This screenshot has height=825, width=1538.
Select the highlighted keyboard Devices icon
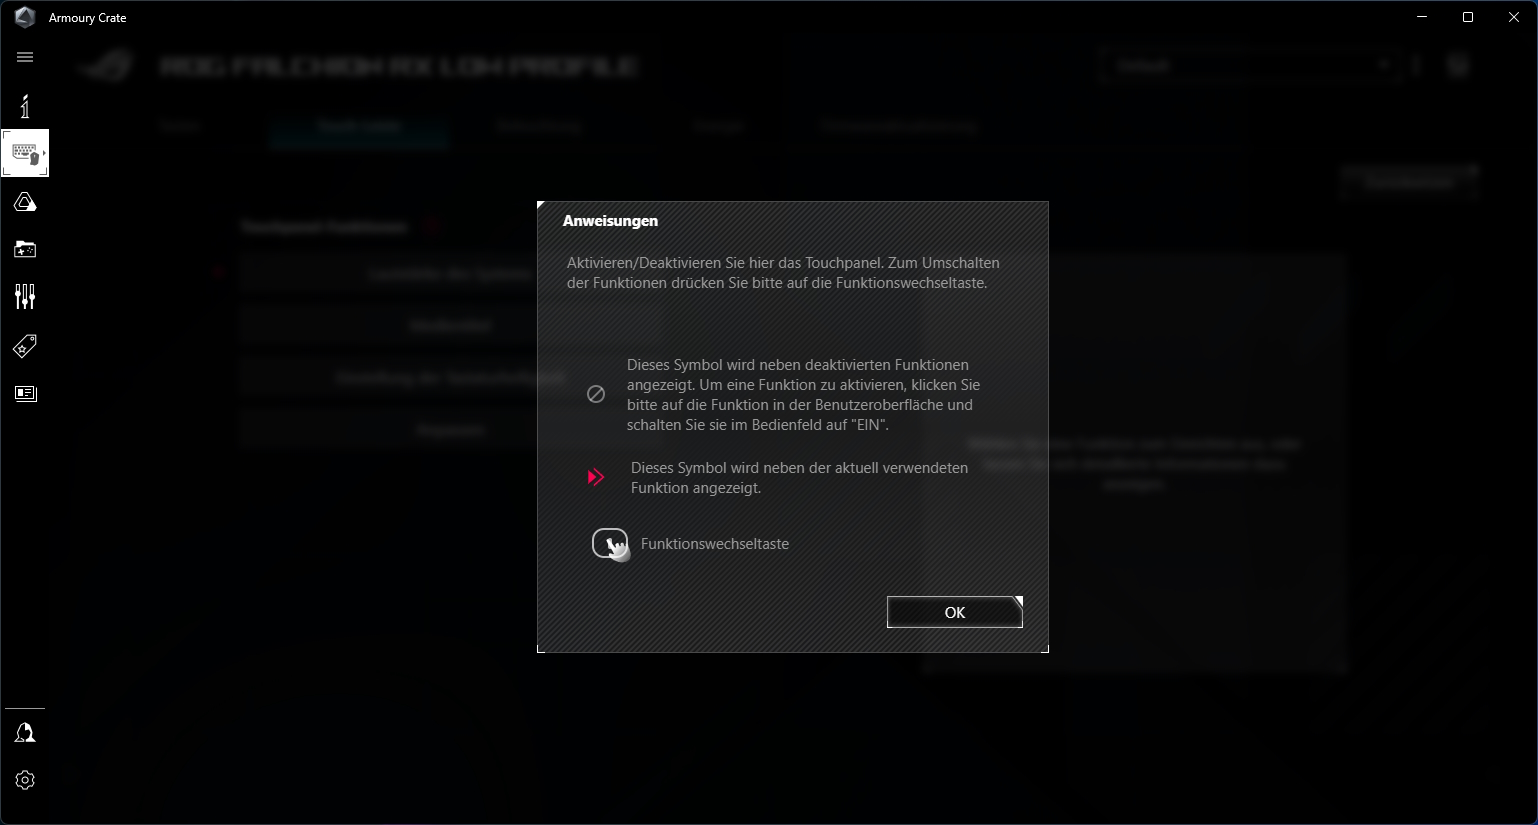[25, 153]
